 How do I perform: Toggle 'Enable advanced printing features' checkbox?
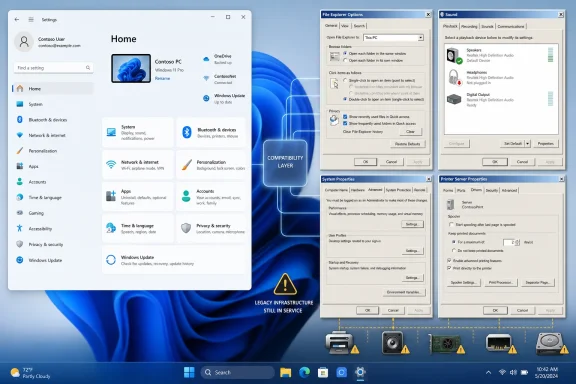tap(449, 260)
